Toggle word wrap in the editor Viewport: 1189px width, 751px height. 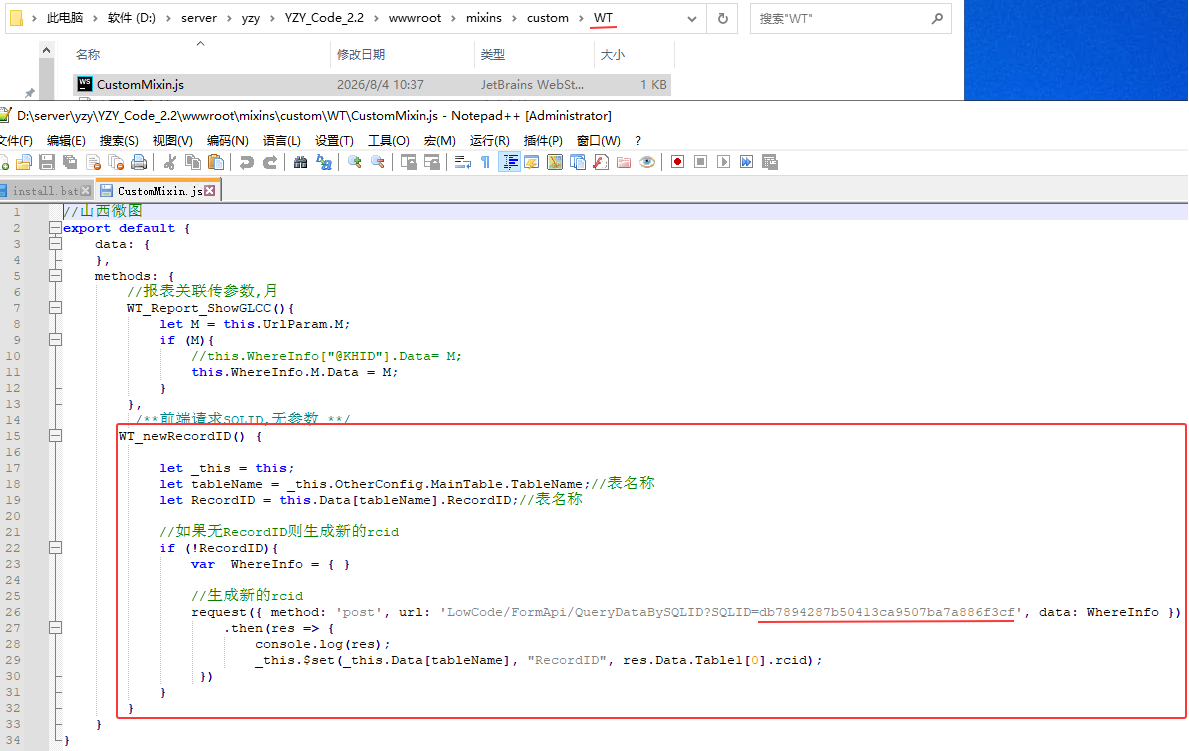(x=463, y=162)
